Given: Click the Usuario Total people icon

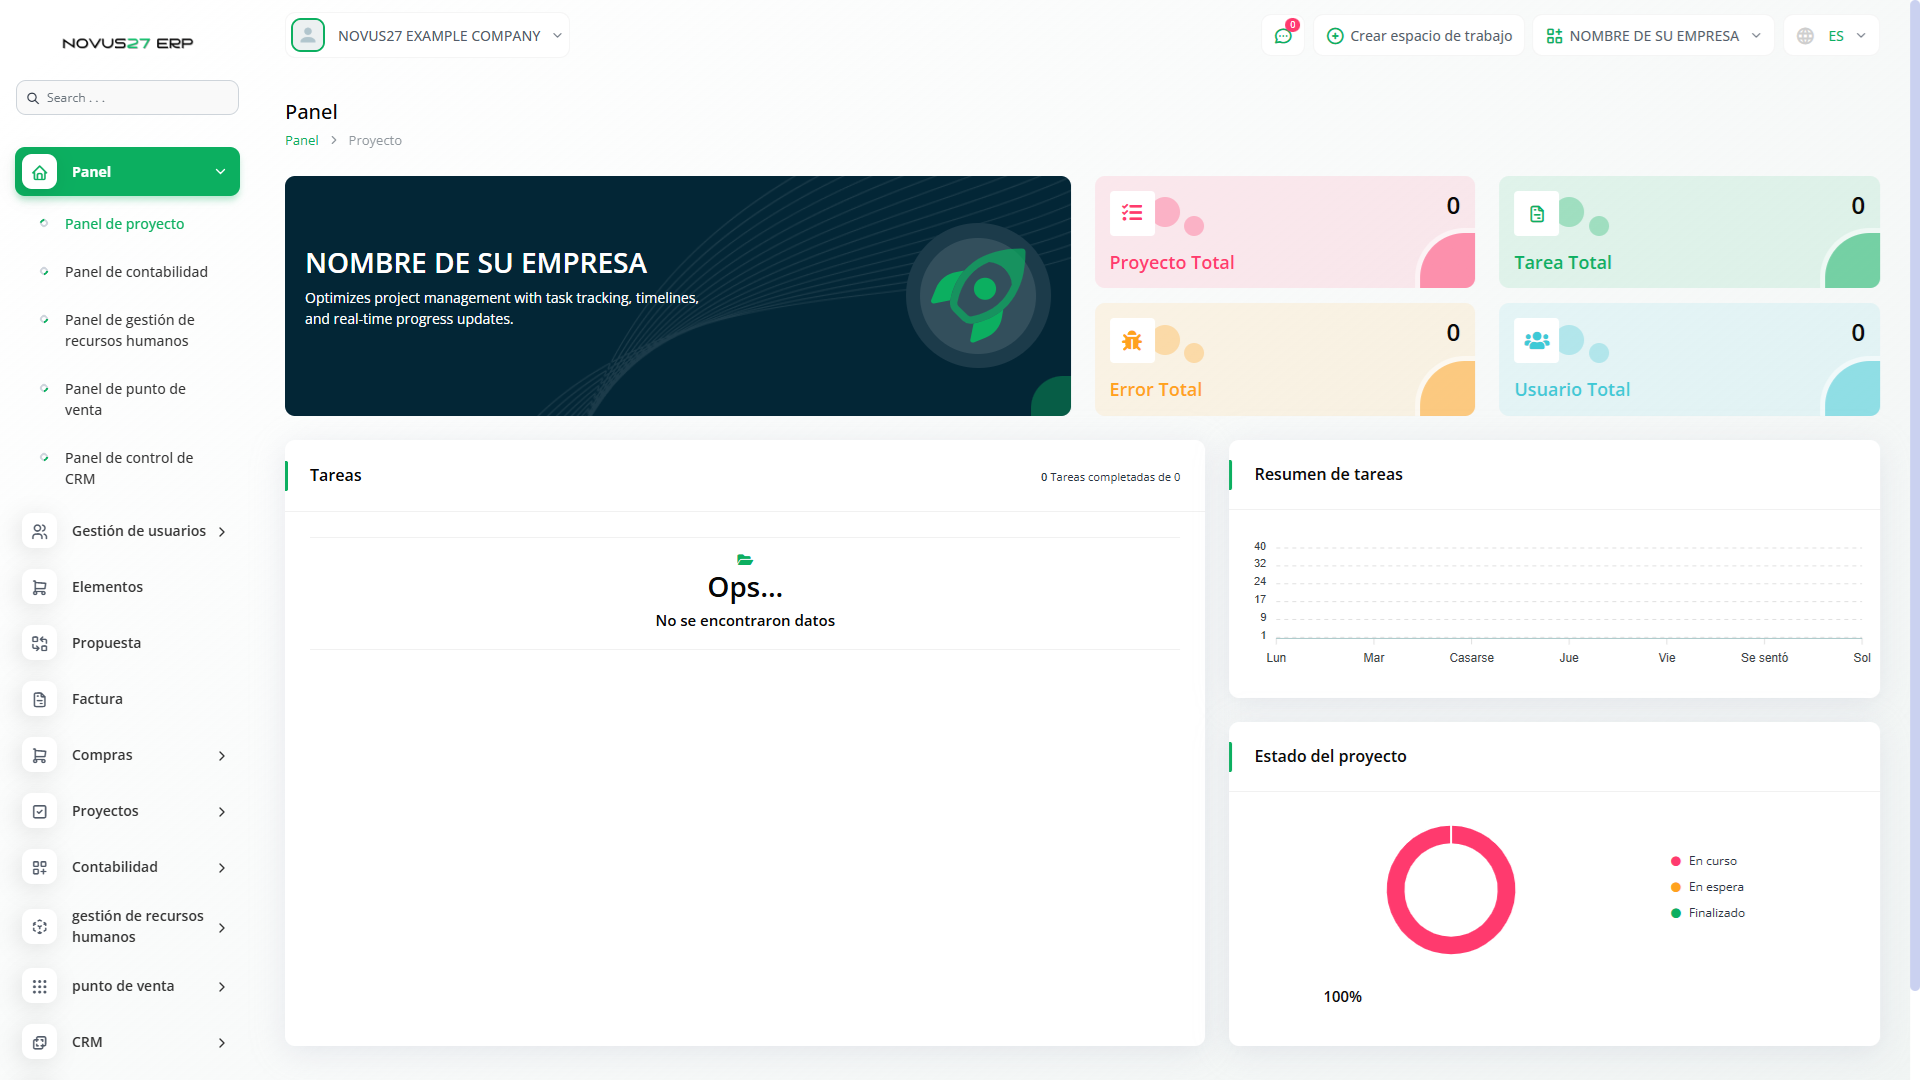Looking at the screenshot, I should pos(1536,340).
